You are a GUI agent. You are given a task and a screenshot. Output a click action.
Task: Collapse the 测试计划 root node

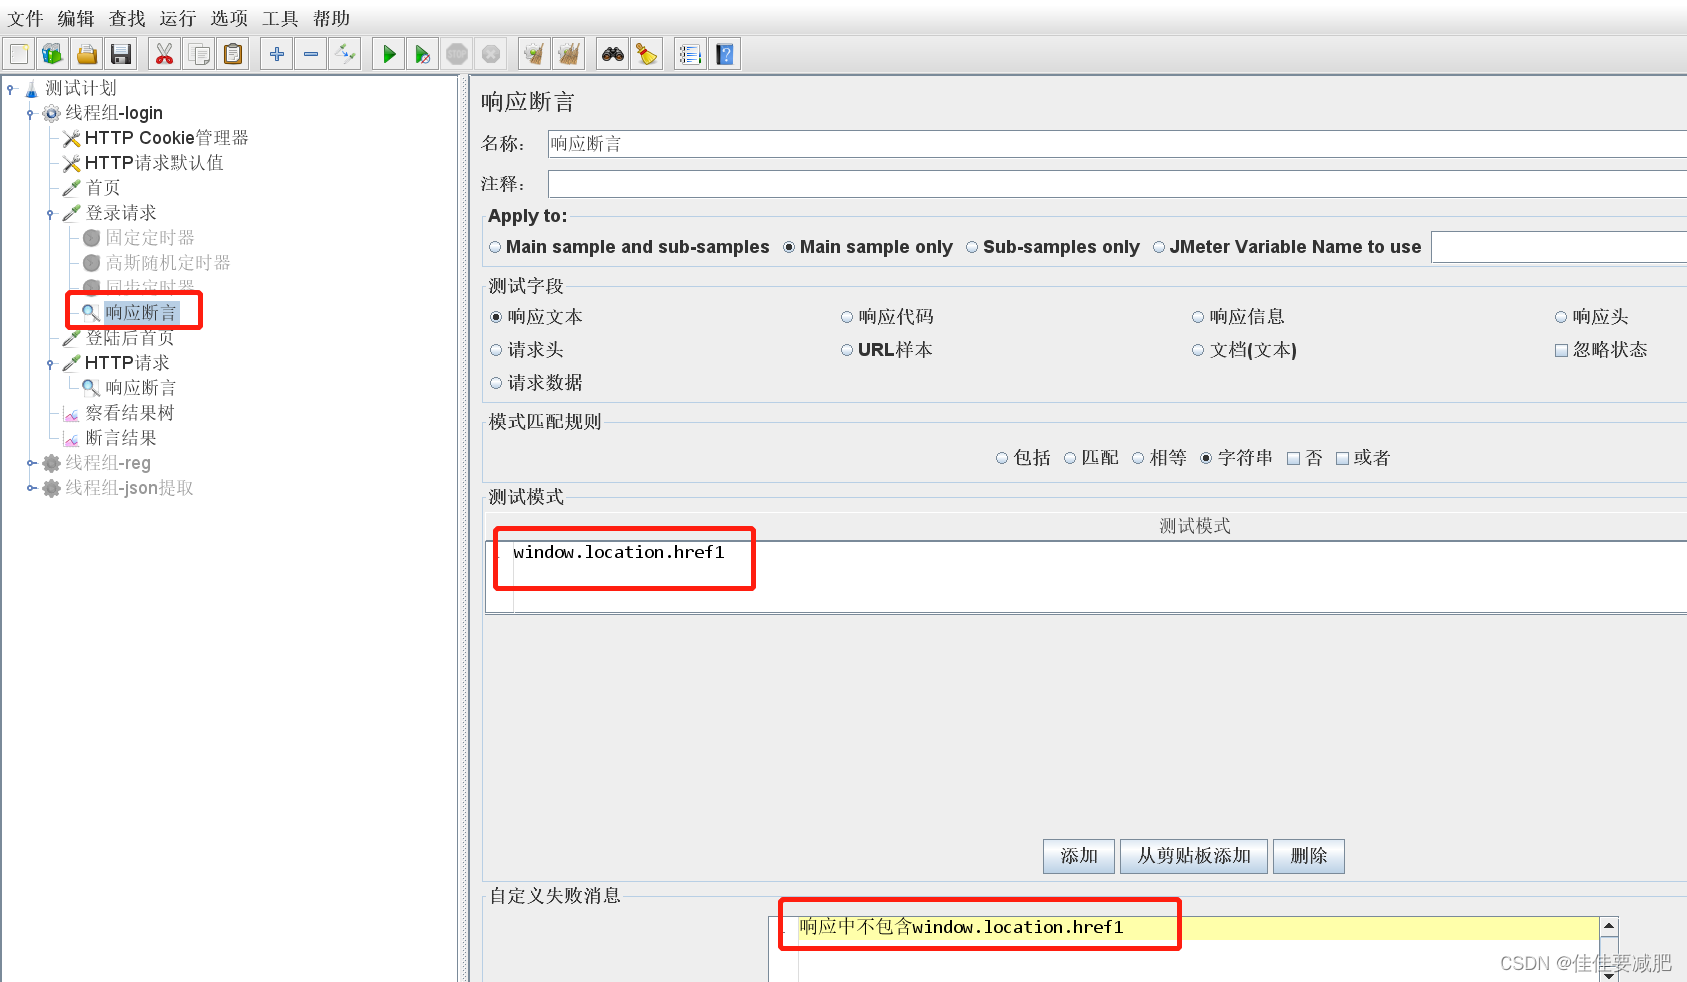click(x=11, y=89)
